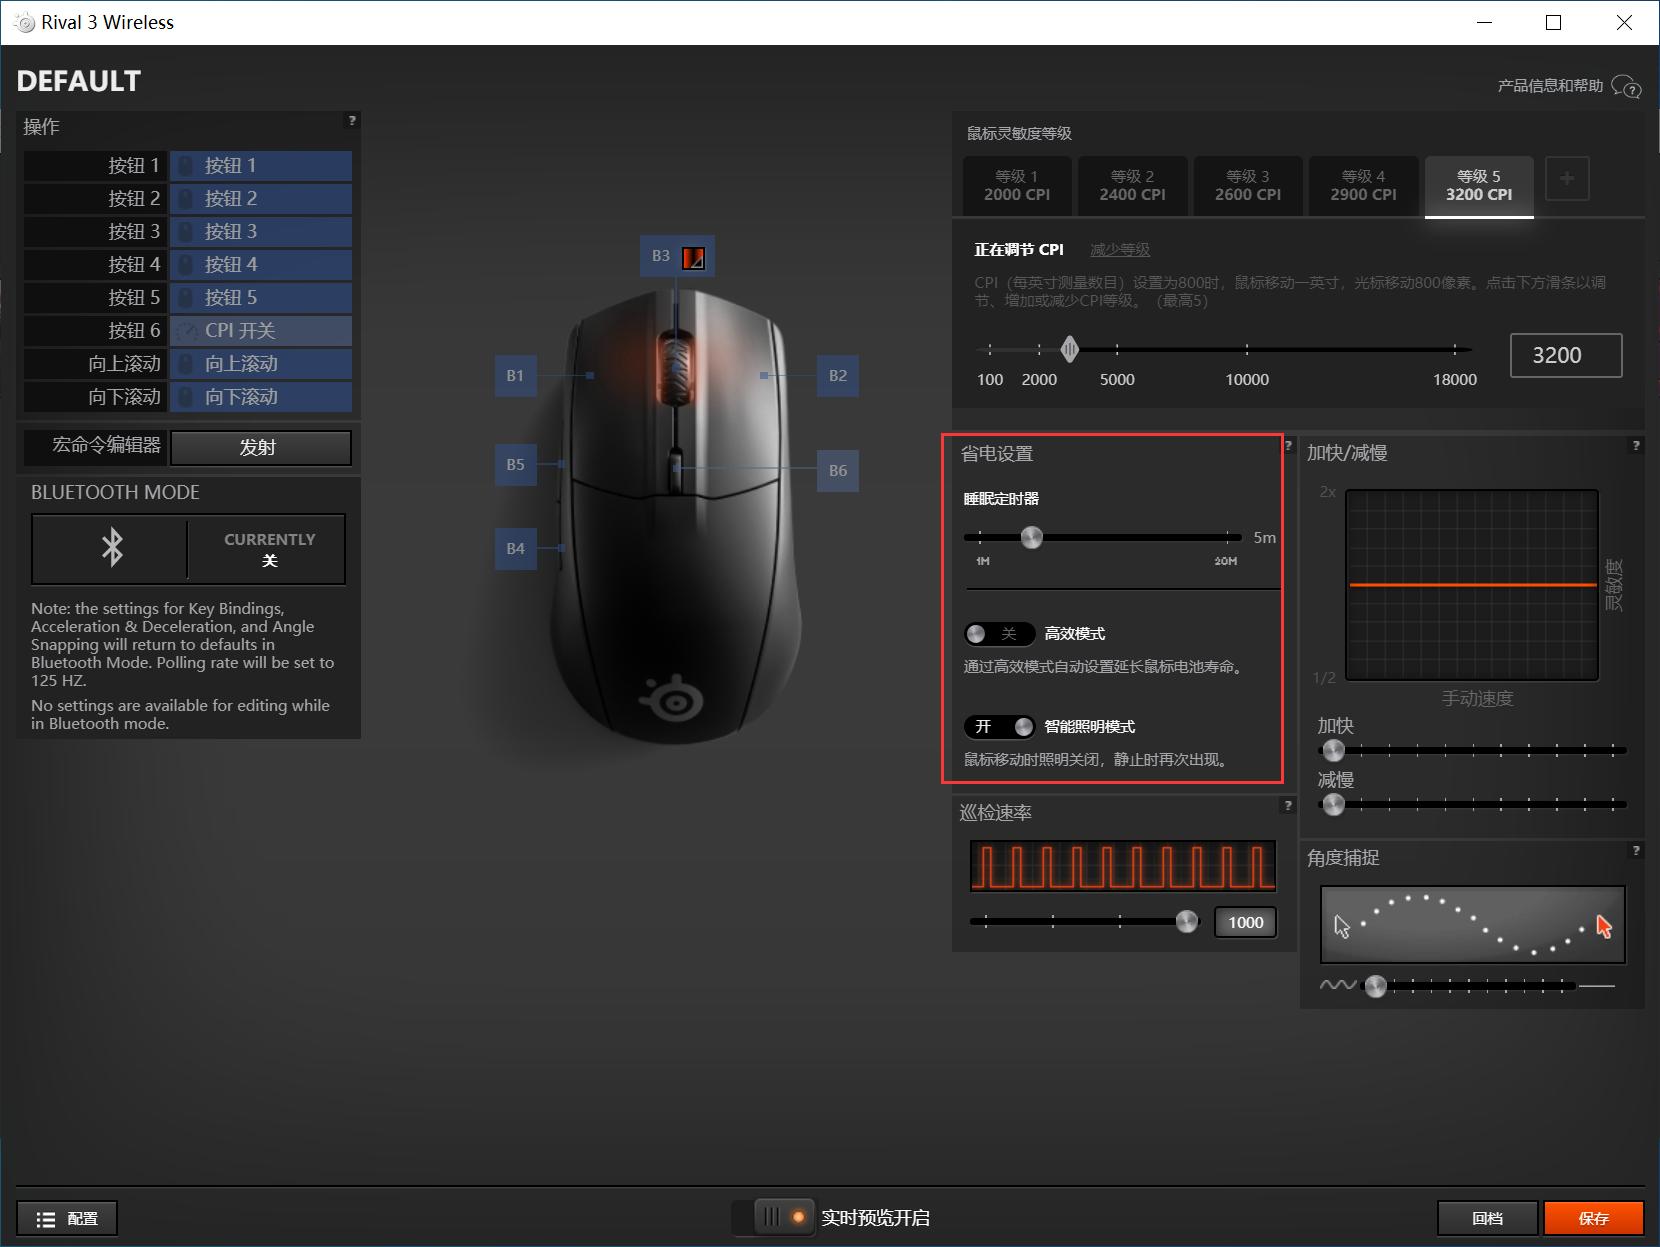Click help icon for 巡检速率 panel
This screenshot has width=1660, height=1247.
[x=1288, y=806]
